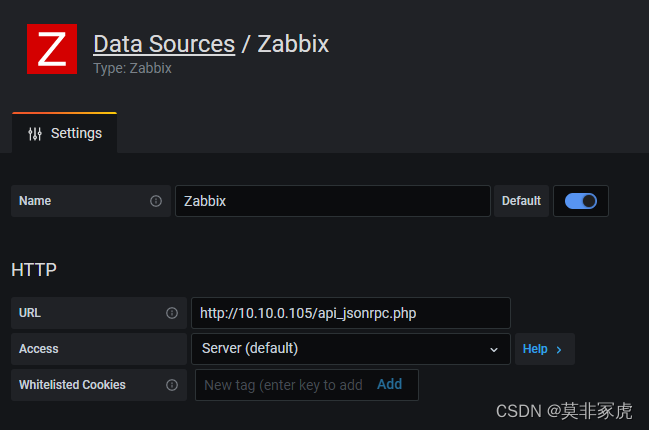Screen dimensions: 649x430
Task: Click the Name field label
Action: point(35,201)
